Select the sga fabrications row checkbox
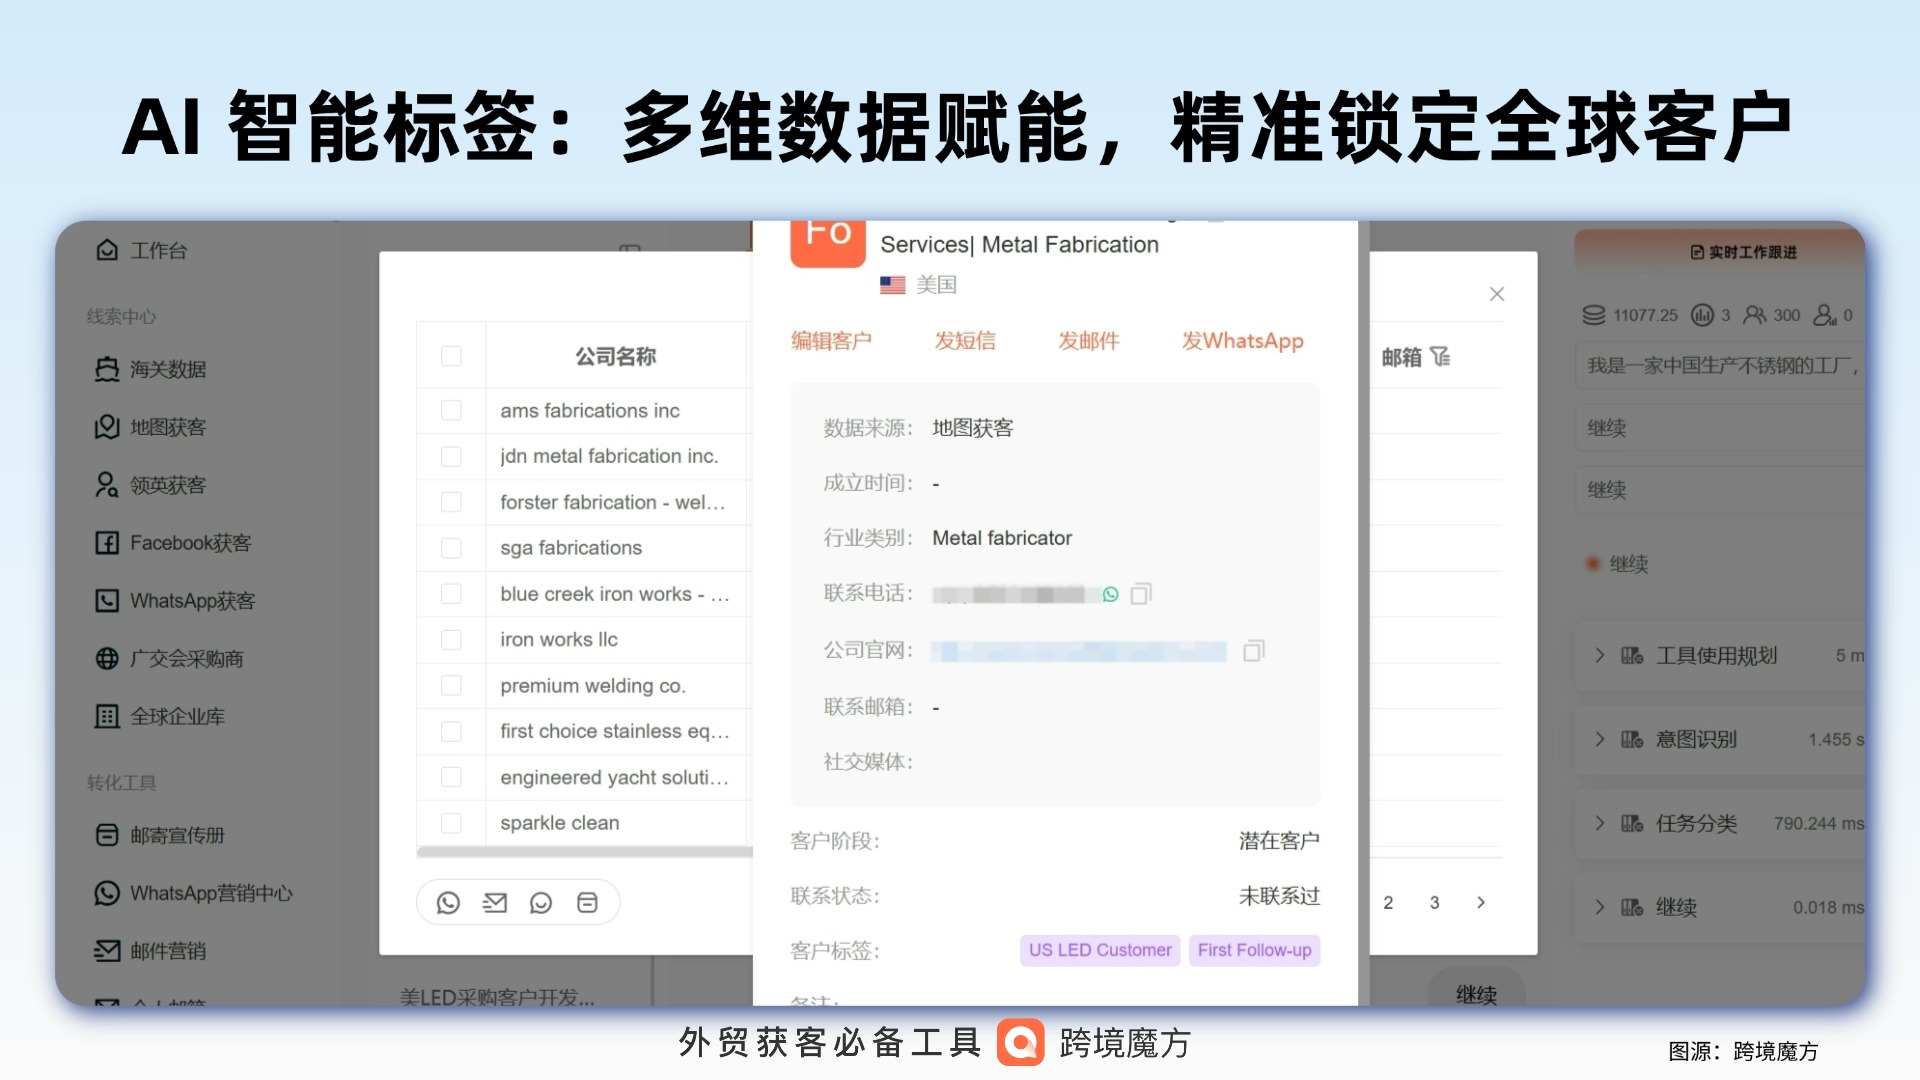1920x1080 pixels. (451, 548)
